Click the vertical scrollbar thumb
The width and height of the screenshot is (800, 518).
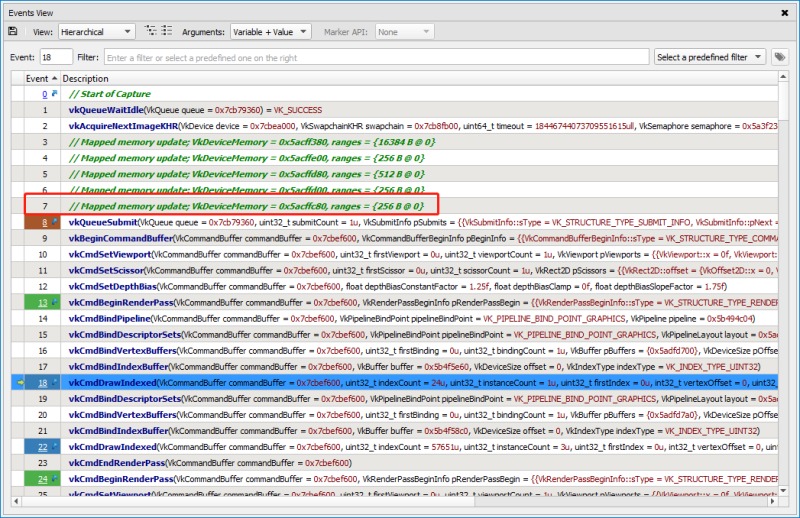(783, 101)
